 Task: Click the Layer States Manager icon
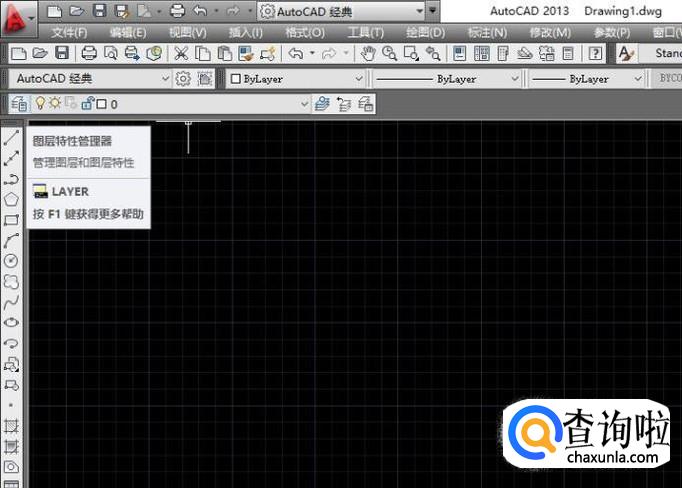[x=365, y=104]
